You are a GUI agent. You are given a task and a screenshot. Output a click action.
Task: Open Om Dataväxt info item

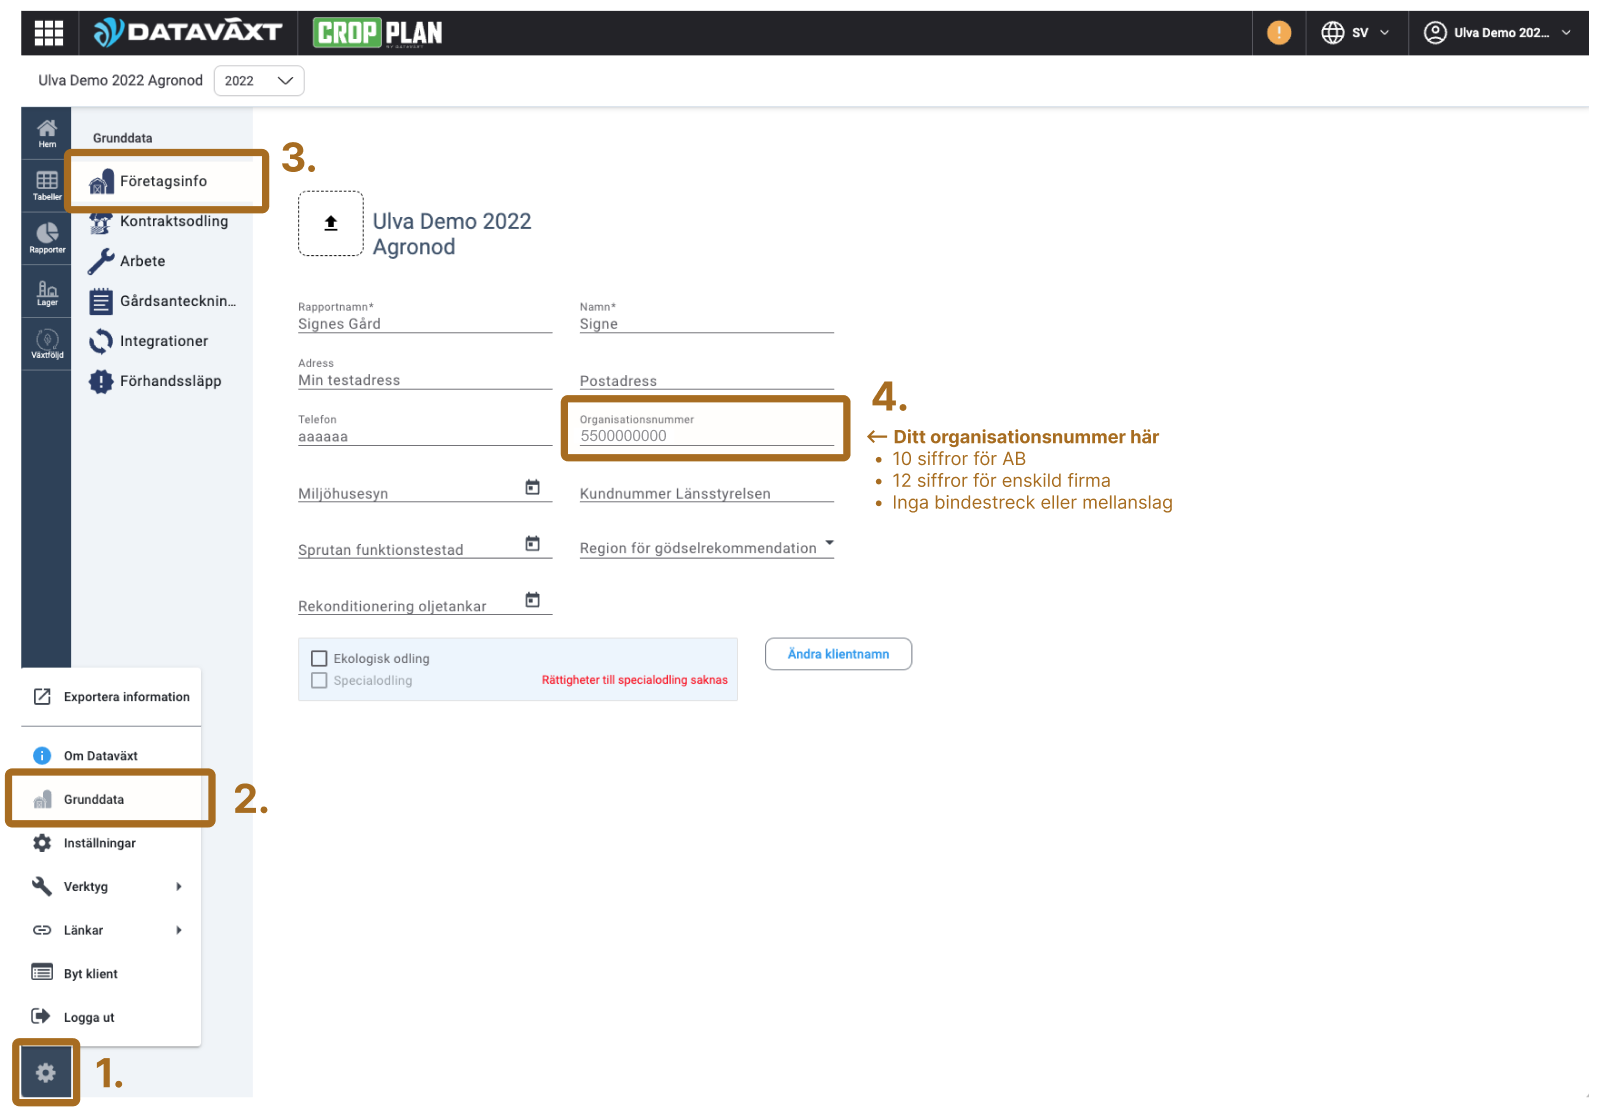[x=111, y=756]
